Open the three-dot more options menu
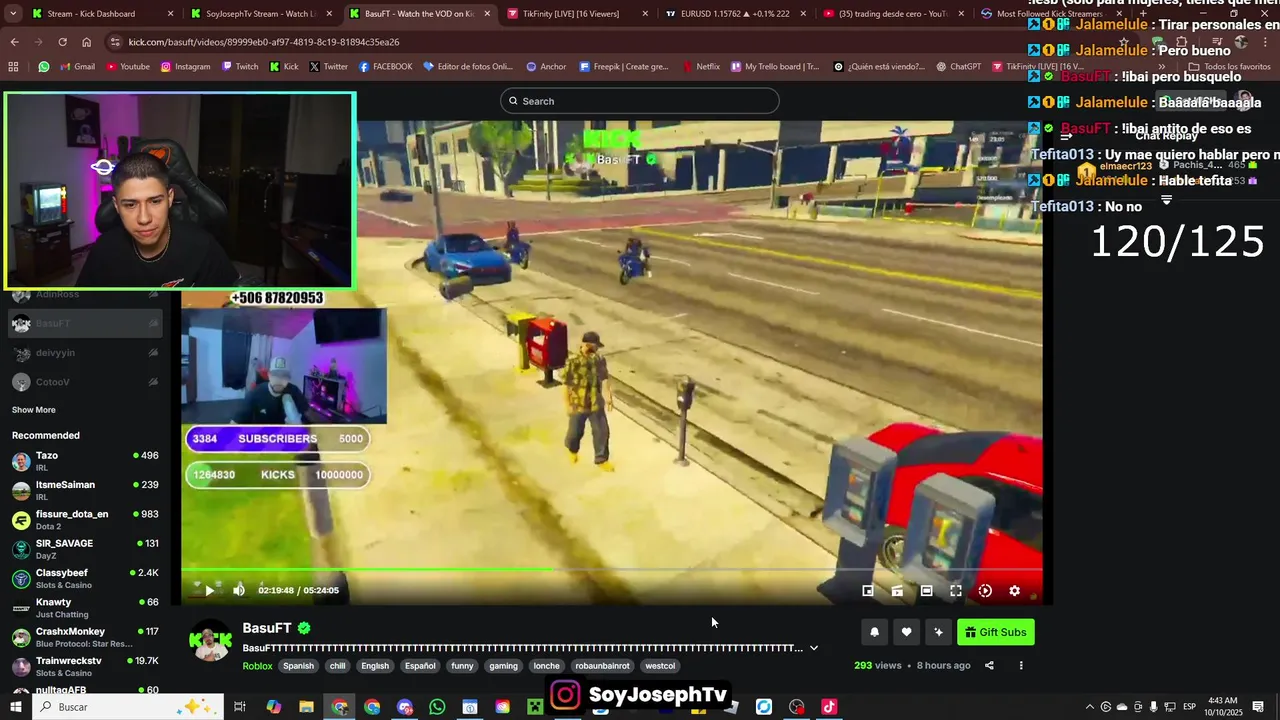 [1021, 666]
